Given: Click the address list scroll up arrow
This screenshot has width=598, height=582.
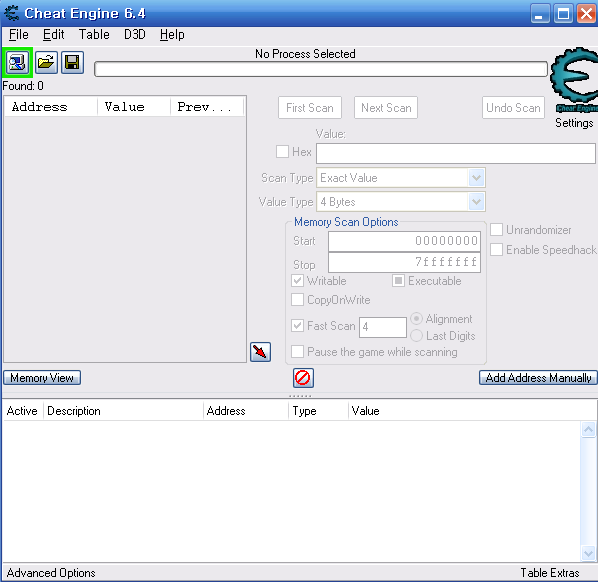Looking at the screenshot, I should 588,430.
